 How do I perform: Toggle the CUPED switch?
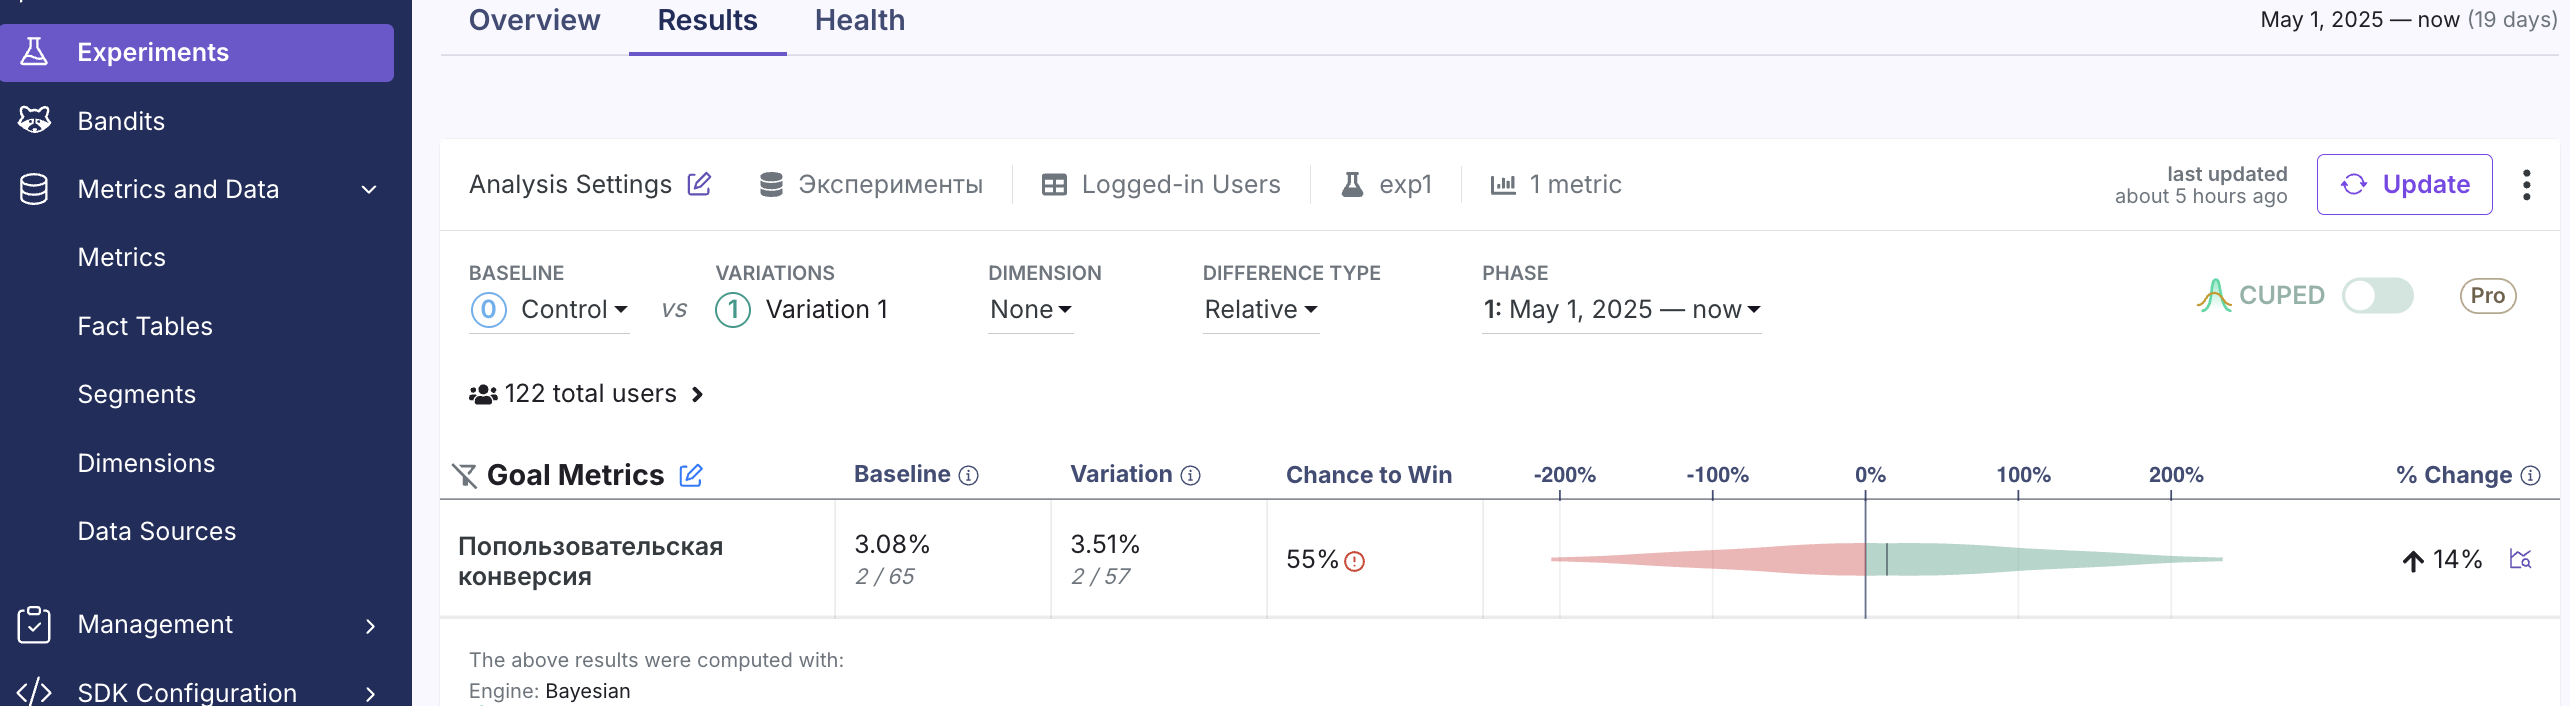click(2377, 296)
